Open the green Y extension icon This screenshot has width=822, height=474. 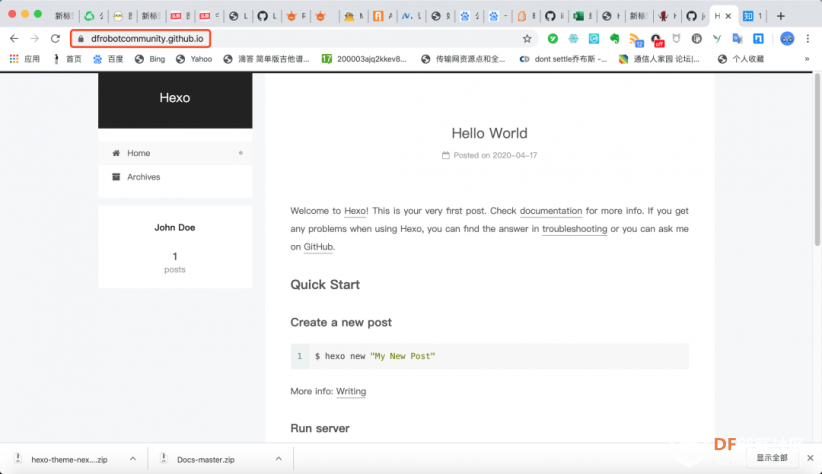(553, 38)
